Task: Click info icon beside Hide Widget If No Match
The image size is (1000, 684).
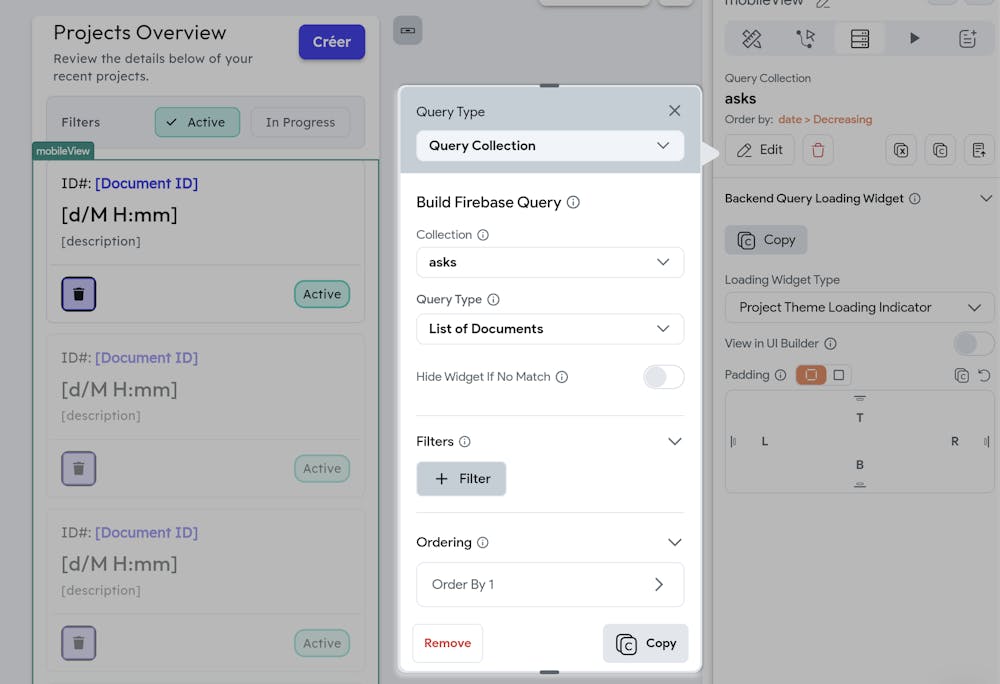Action: (561, 377)
